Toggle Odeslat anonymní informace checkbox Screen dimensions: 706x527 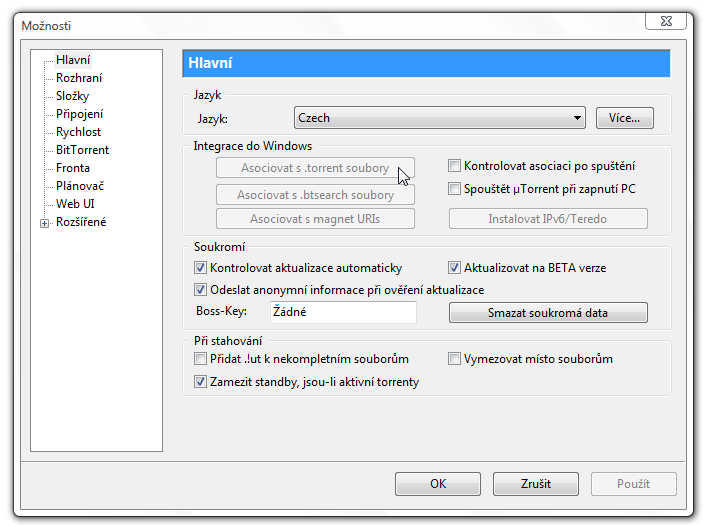tap(200, 290)
